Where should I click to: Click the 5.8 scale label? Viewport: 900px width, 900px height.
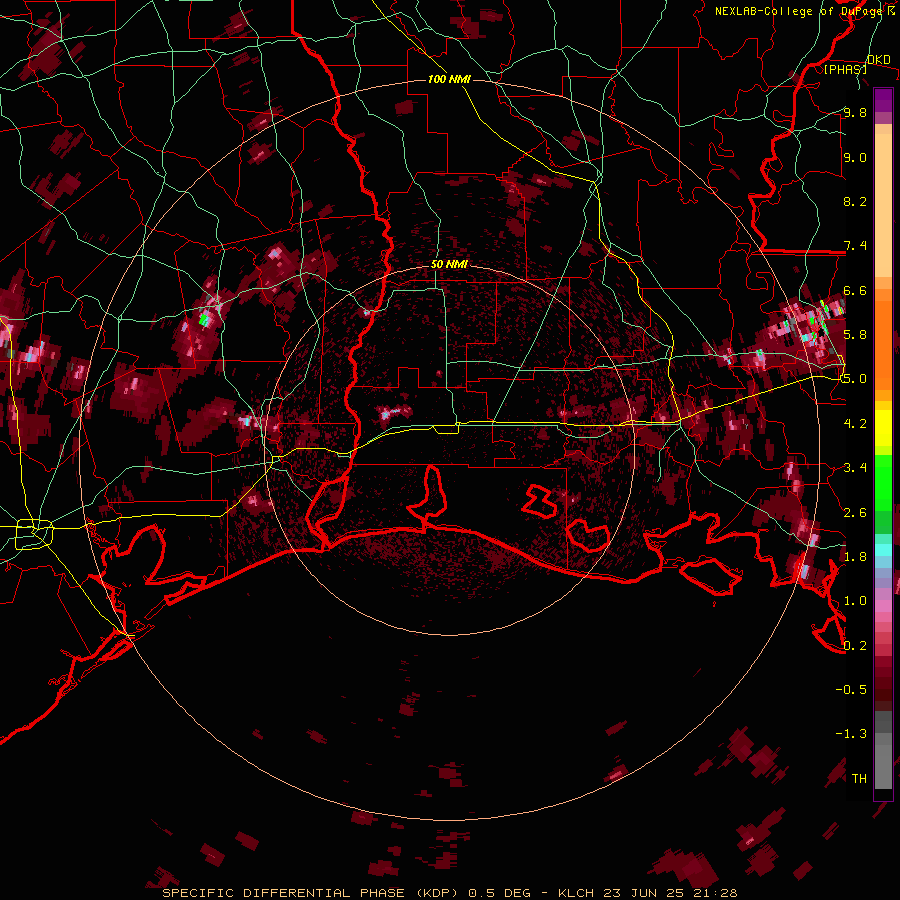(855, 335)
